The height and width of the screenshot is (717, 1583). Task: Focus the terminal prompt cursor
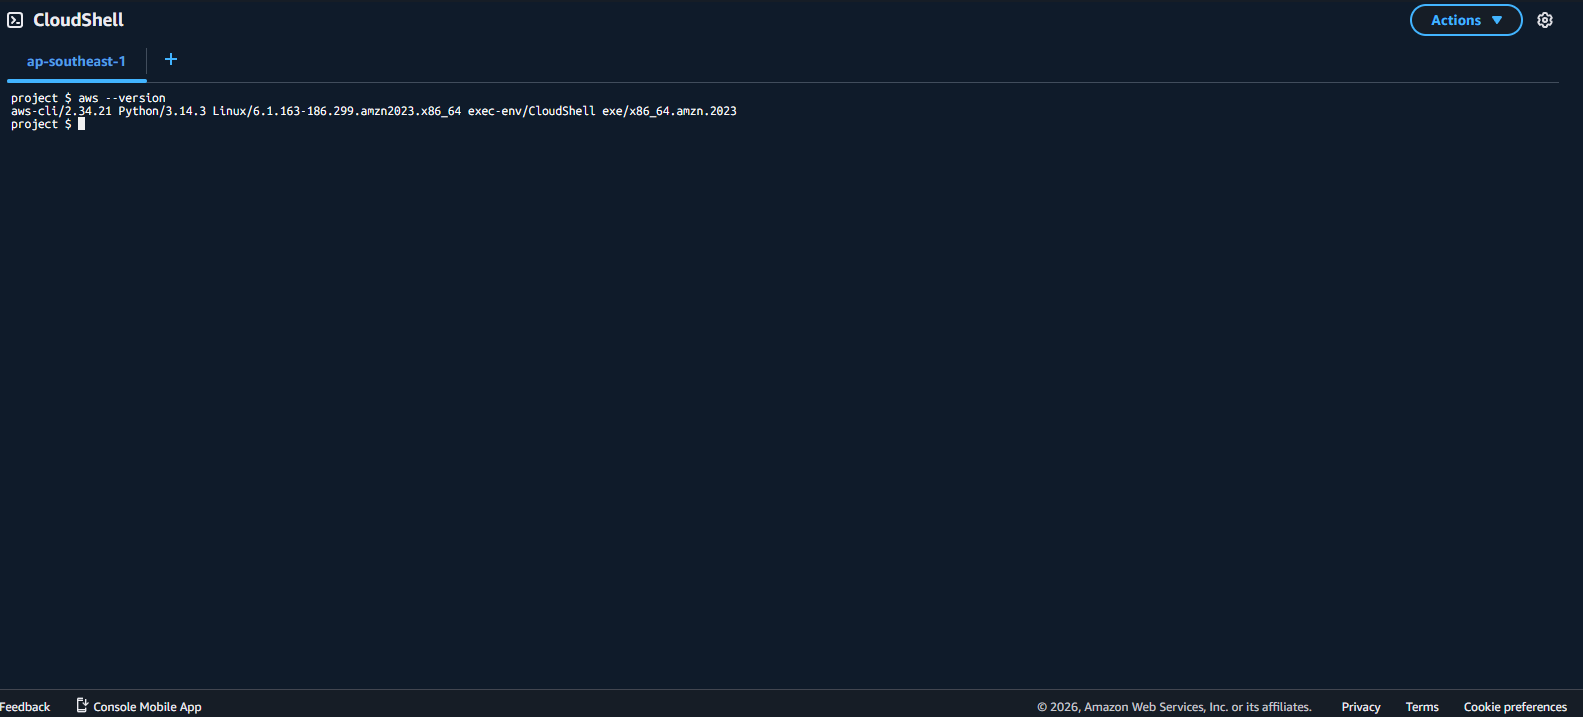coord(81,124)
